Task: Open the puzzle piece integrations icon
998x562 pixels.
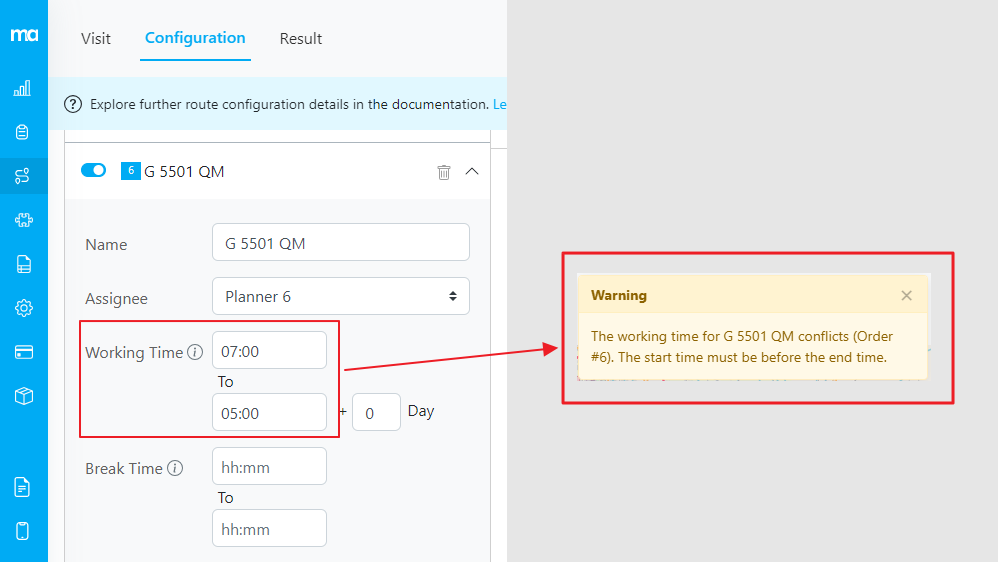Action: pyautogui.click(x=23, y=220)
